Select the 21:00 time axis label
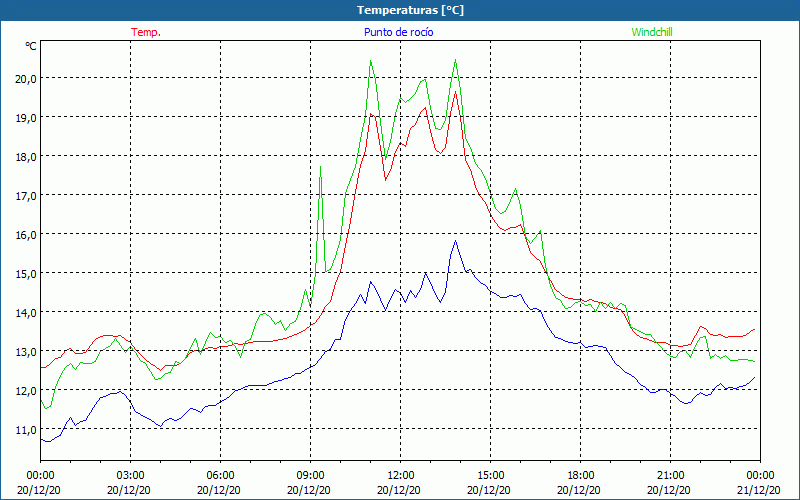 click(670, 475)
